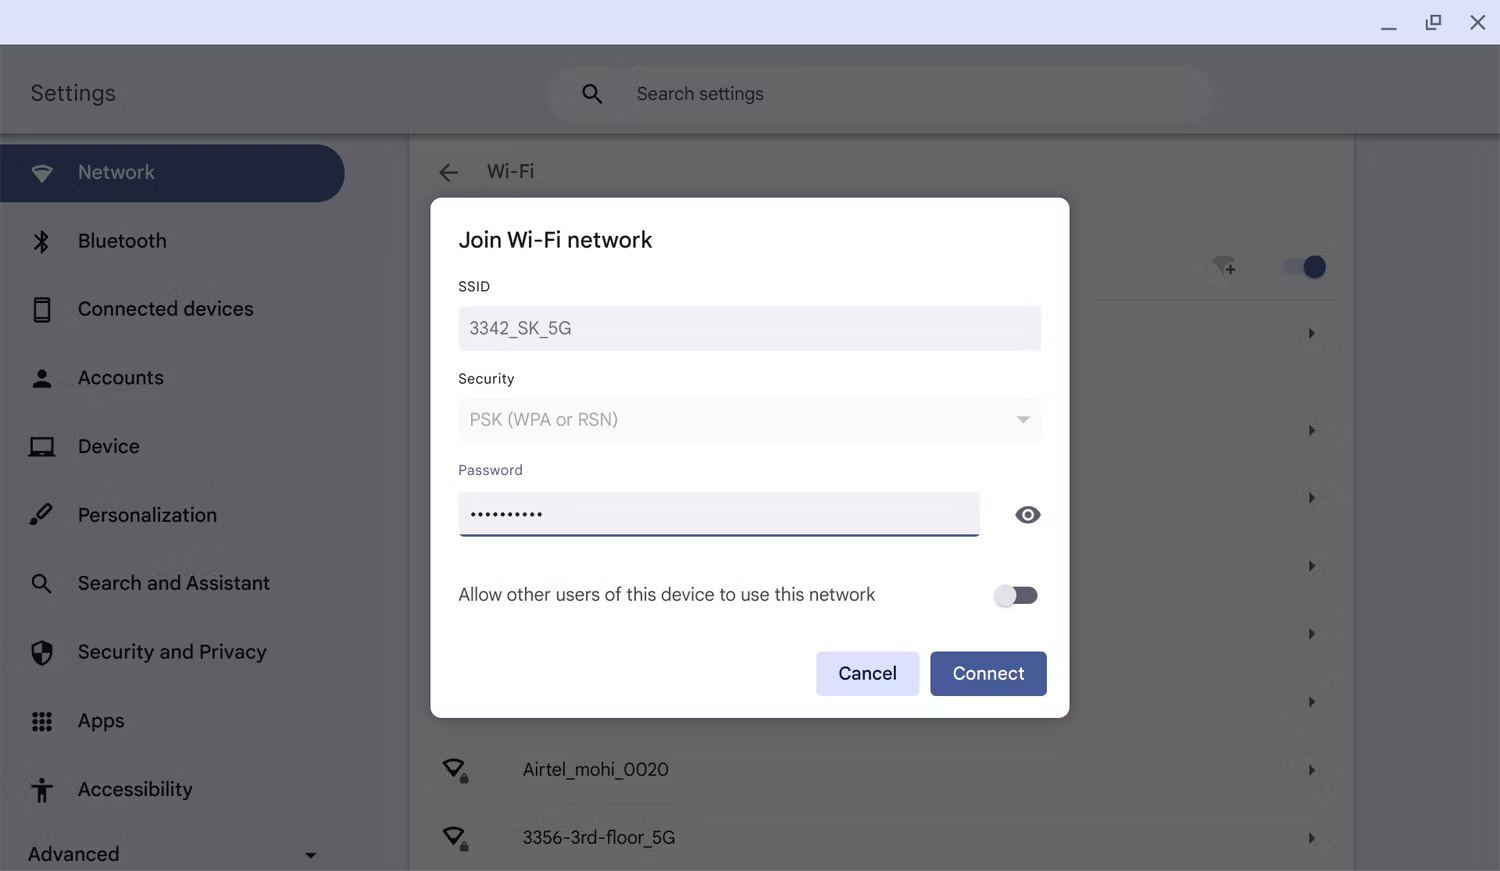
Task: Expand details for Airtel_mohi_0020 network
Action: pos(1311,769)
